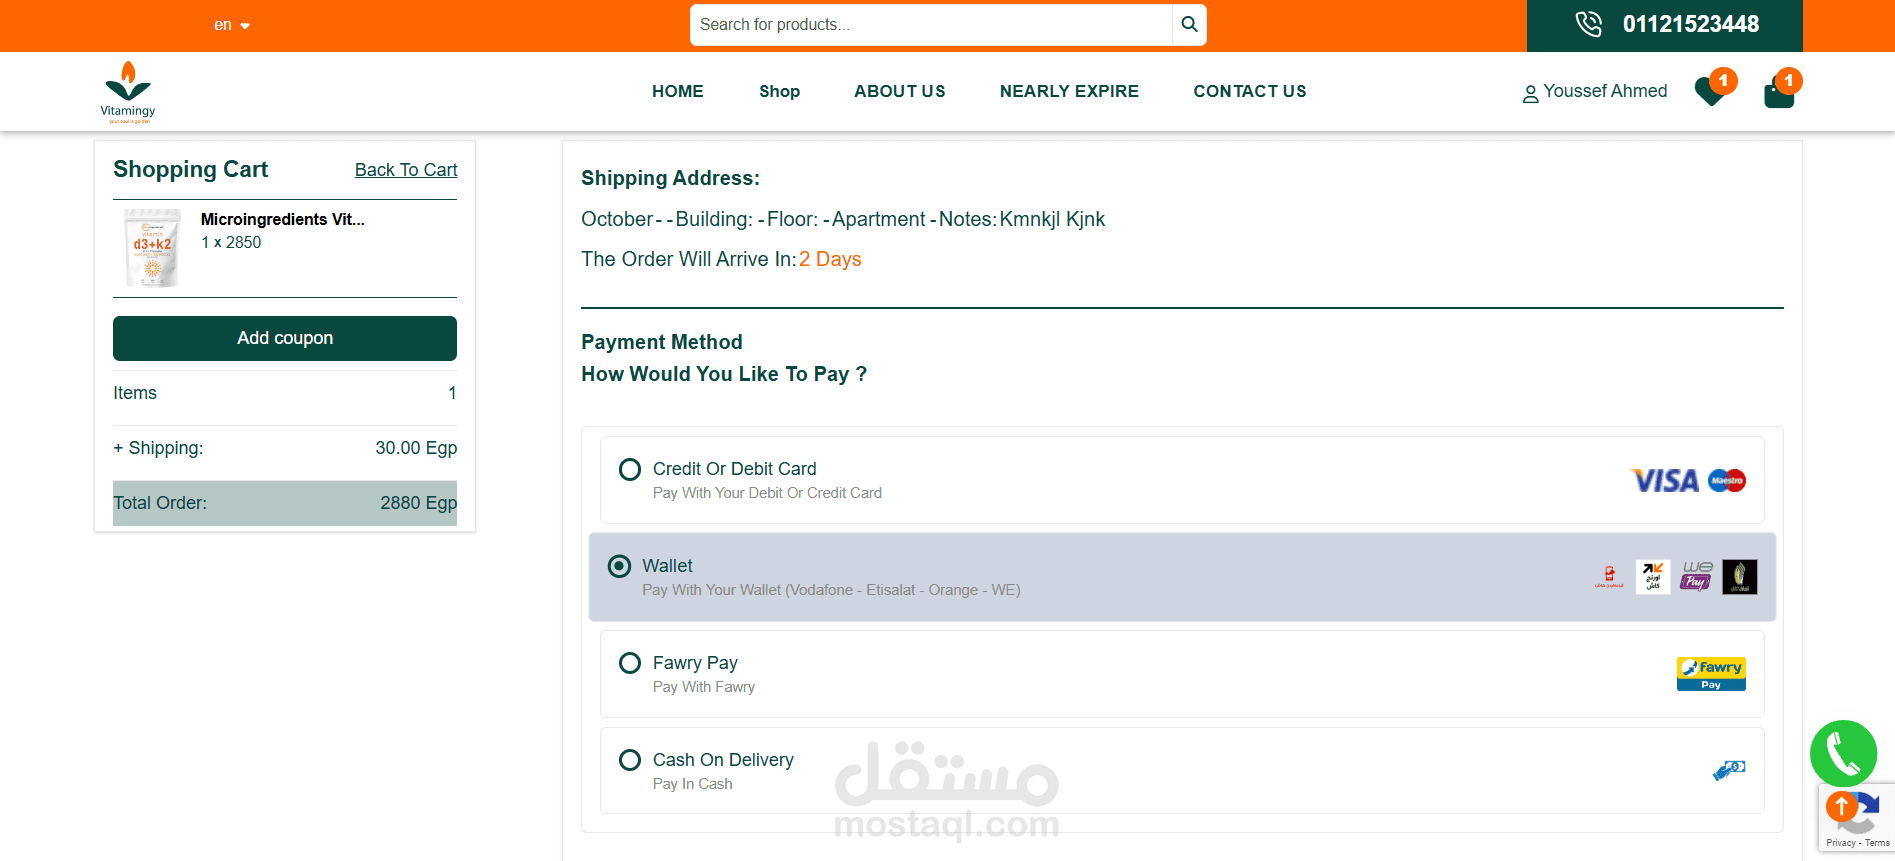Choose Cash On Delivery radio option
Screen dimensions: 1895x861
pos(630,760)
